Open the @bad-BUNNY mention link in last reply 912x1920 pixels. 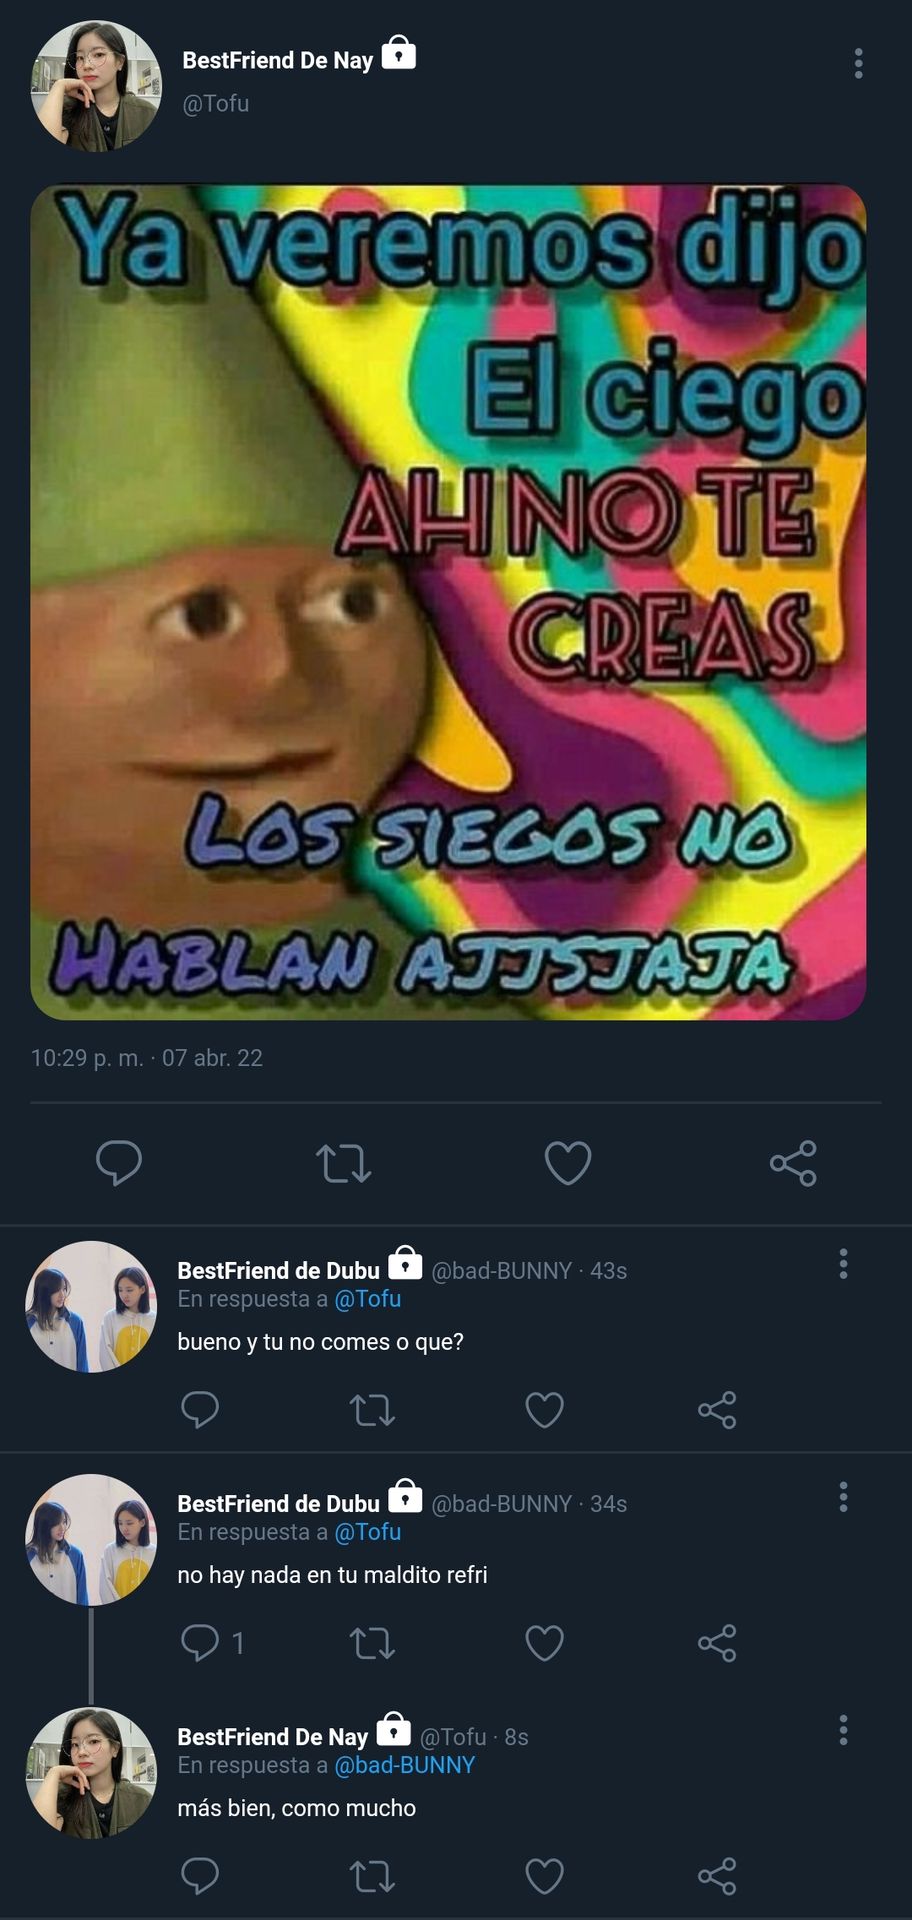click(404, 1765)
